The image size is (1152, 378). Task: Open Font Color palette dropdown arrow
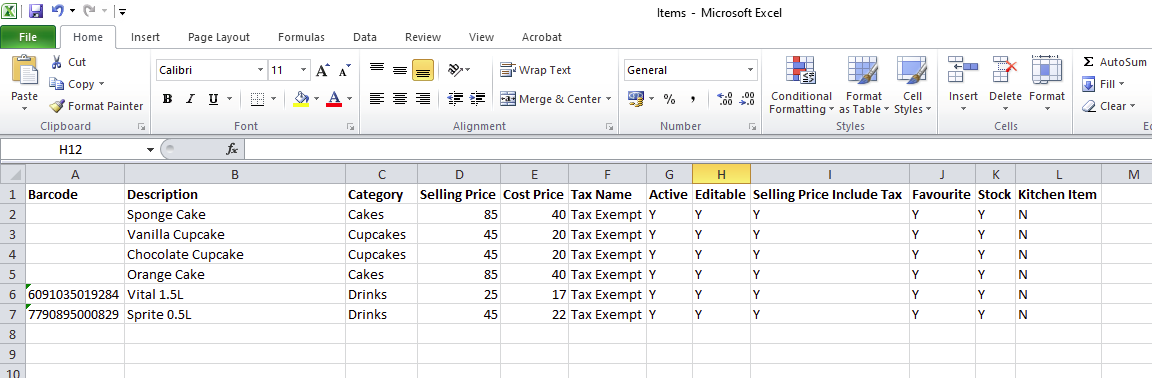point(350,99)
